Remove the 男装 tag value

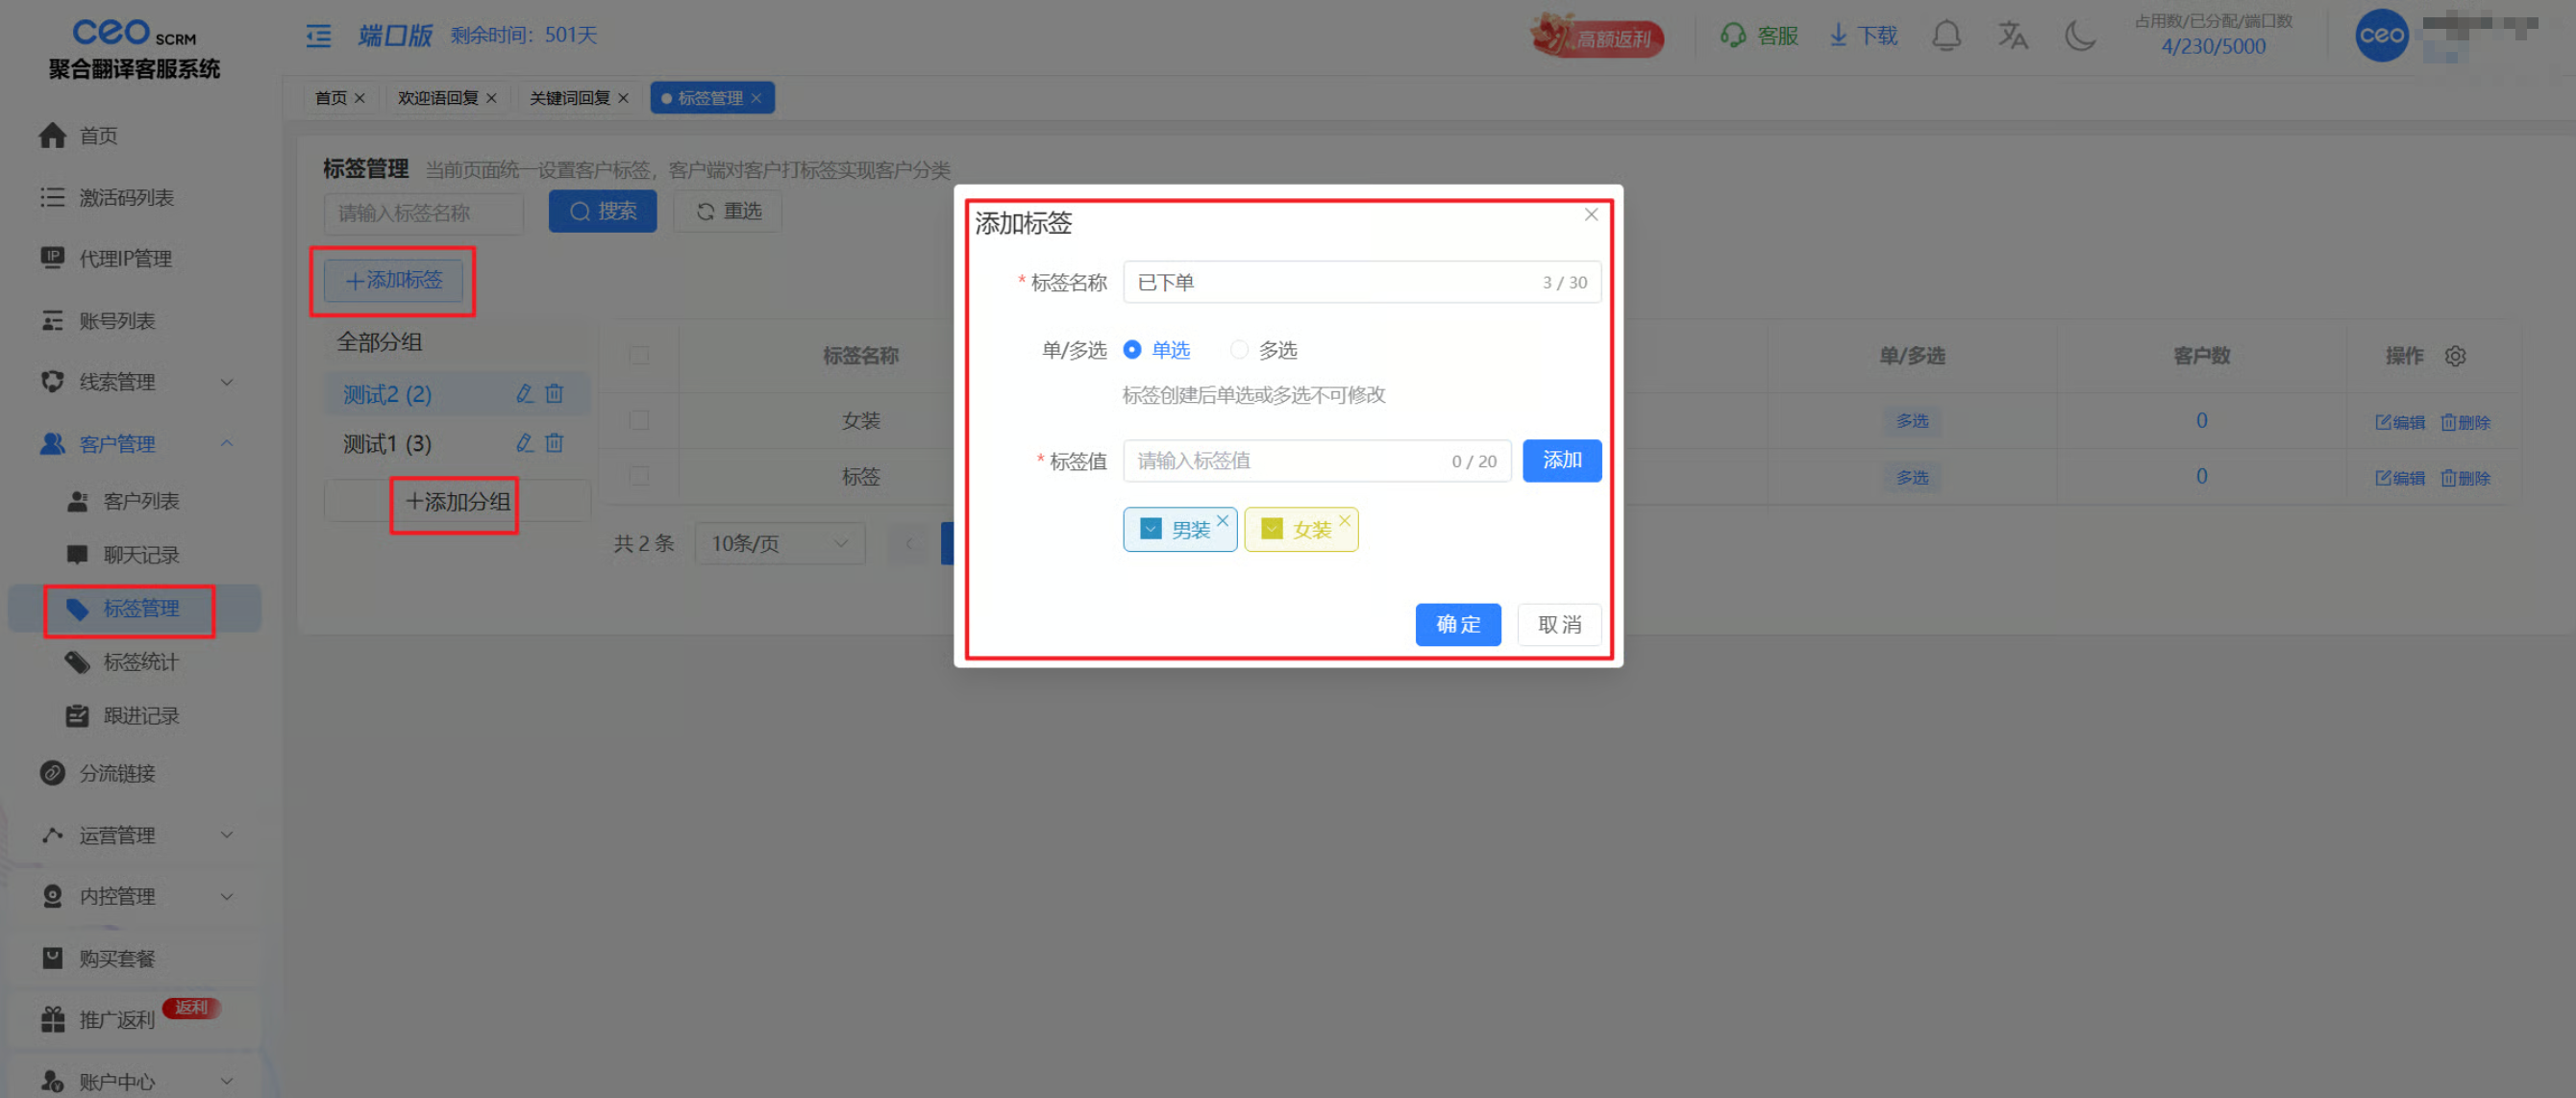tap(1222, 520)
